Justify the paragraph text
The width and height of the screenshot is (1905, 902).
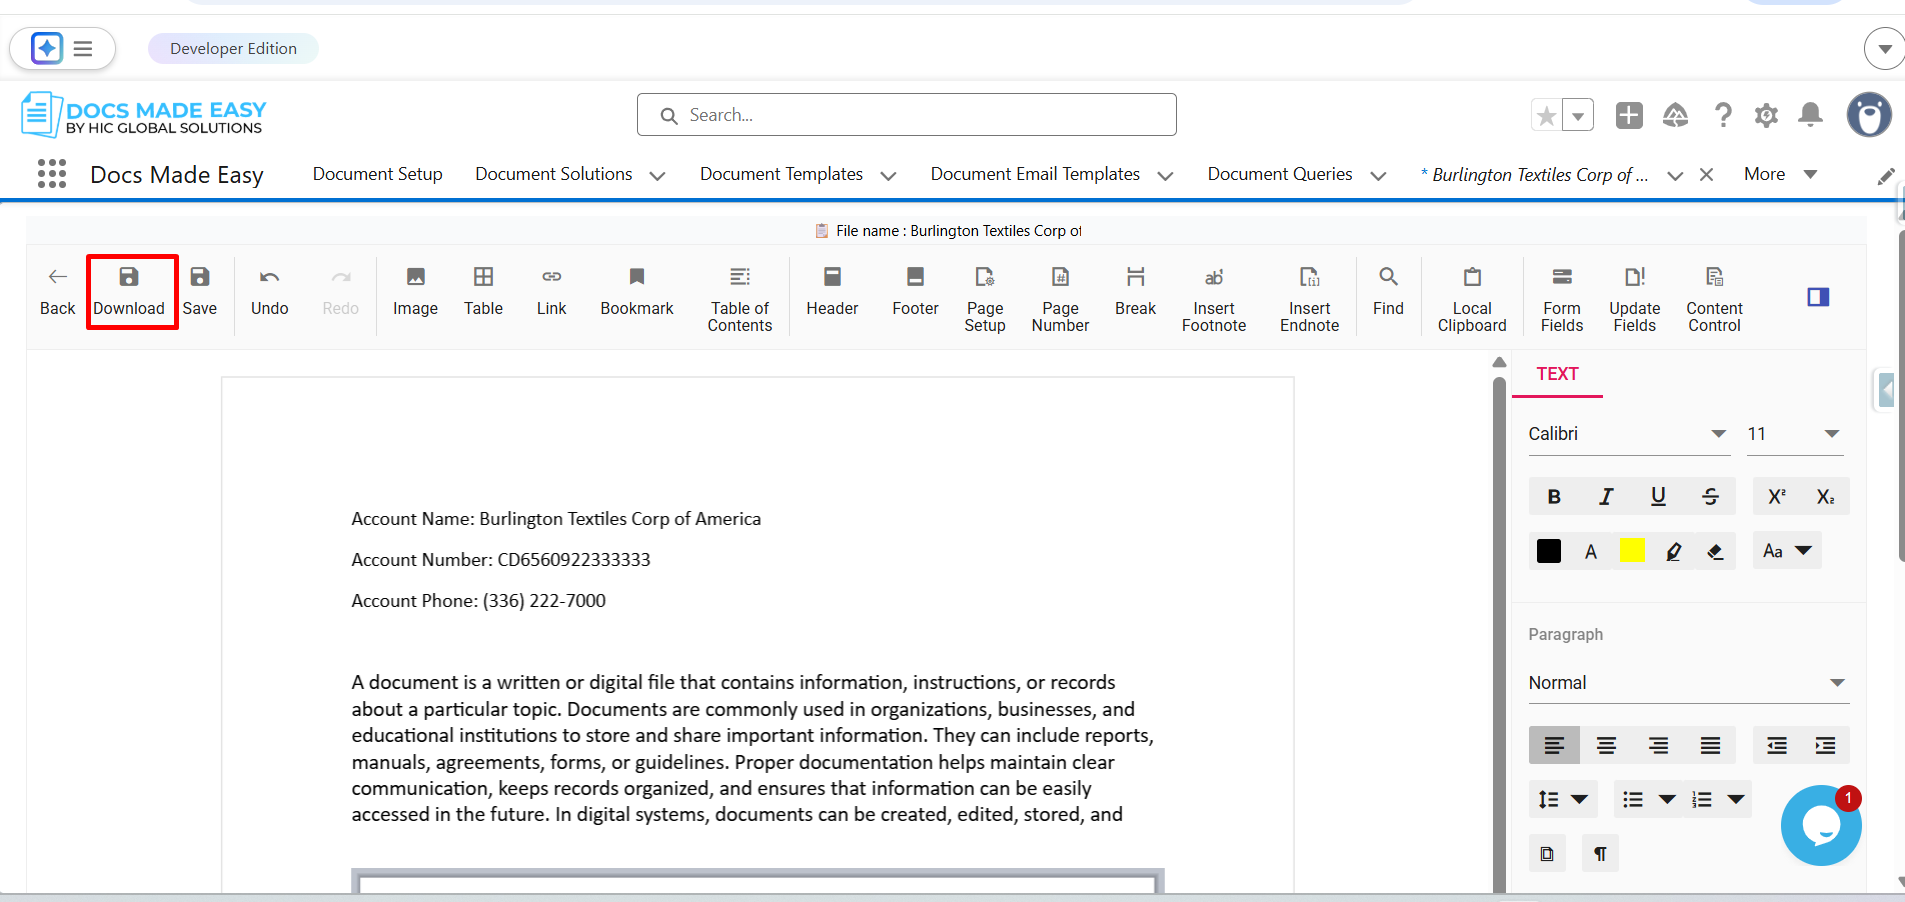click(1710, 745)
